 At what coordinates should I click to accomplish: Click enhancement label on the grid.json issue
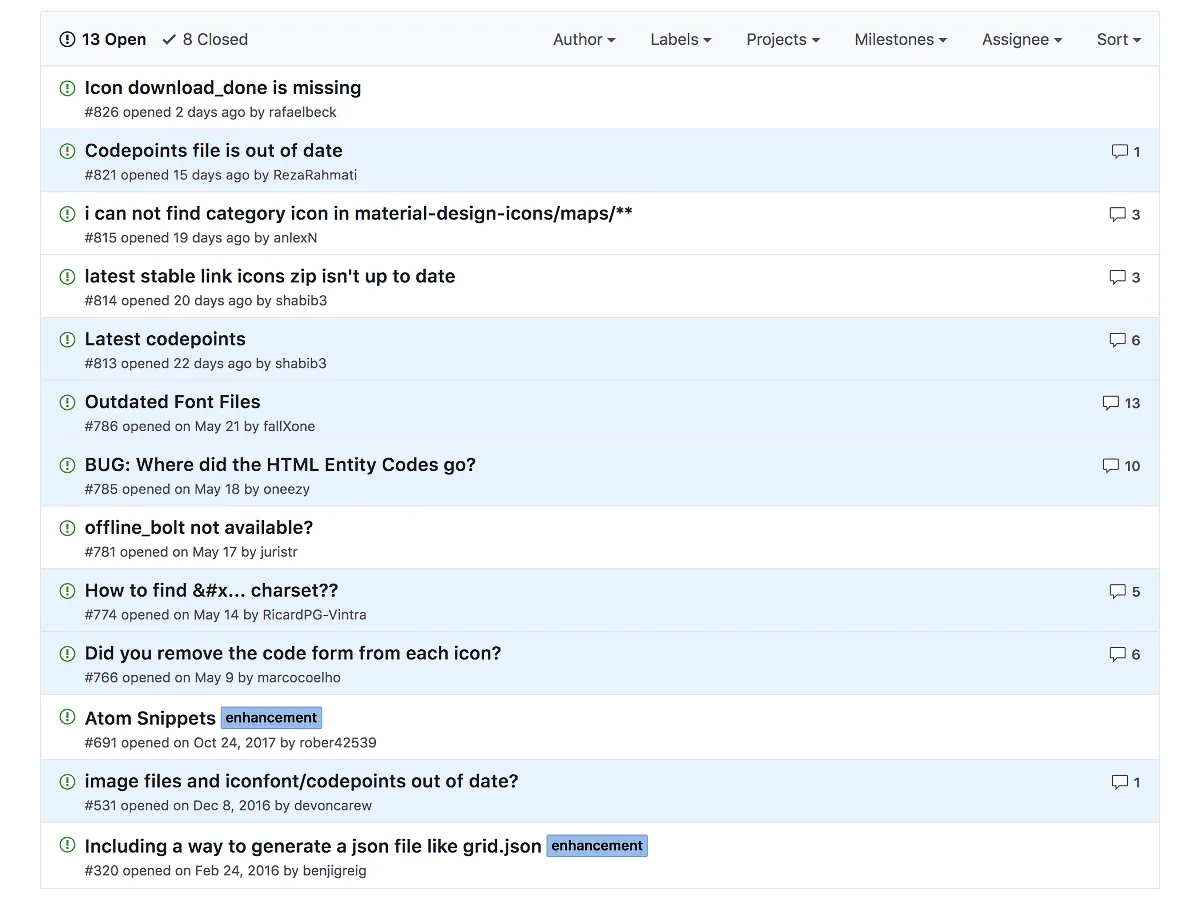point(598,846)
